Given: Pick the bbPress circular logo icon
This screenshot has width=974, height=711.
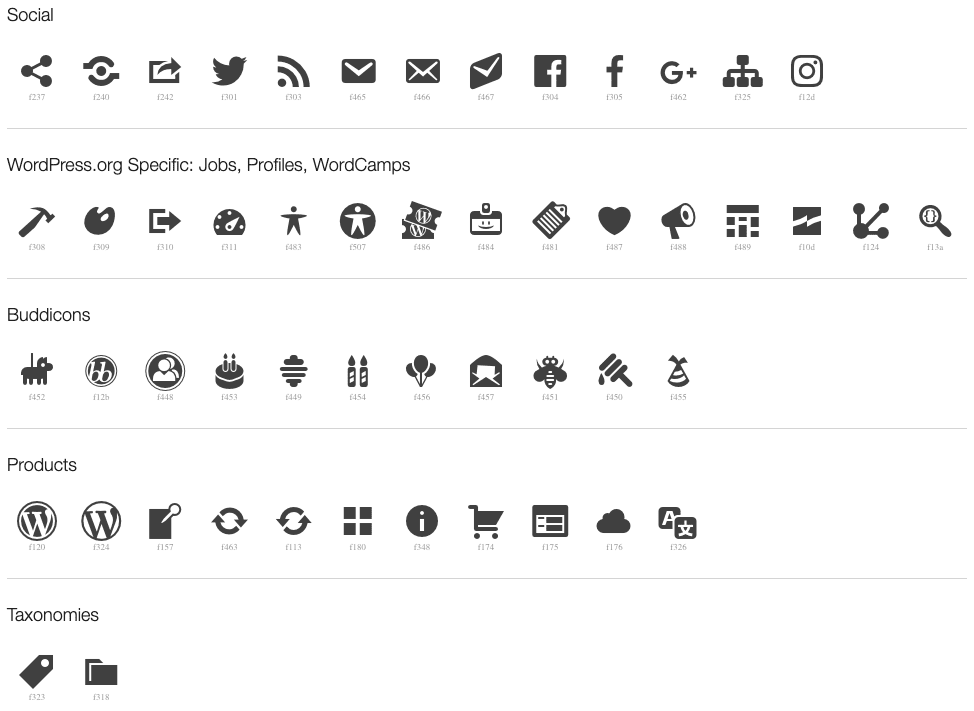Looking at the screenshot, I should click(x=101, y=371).
